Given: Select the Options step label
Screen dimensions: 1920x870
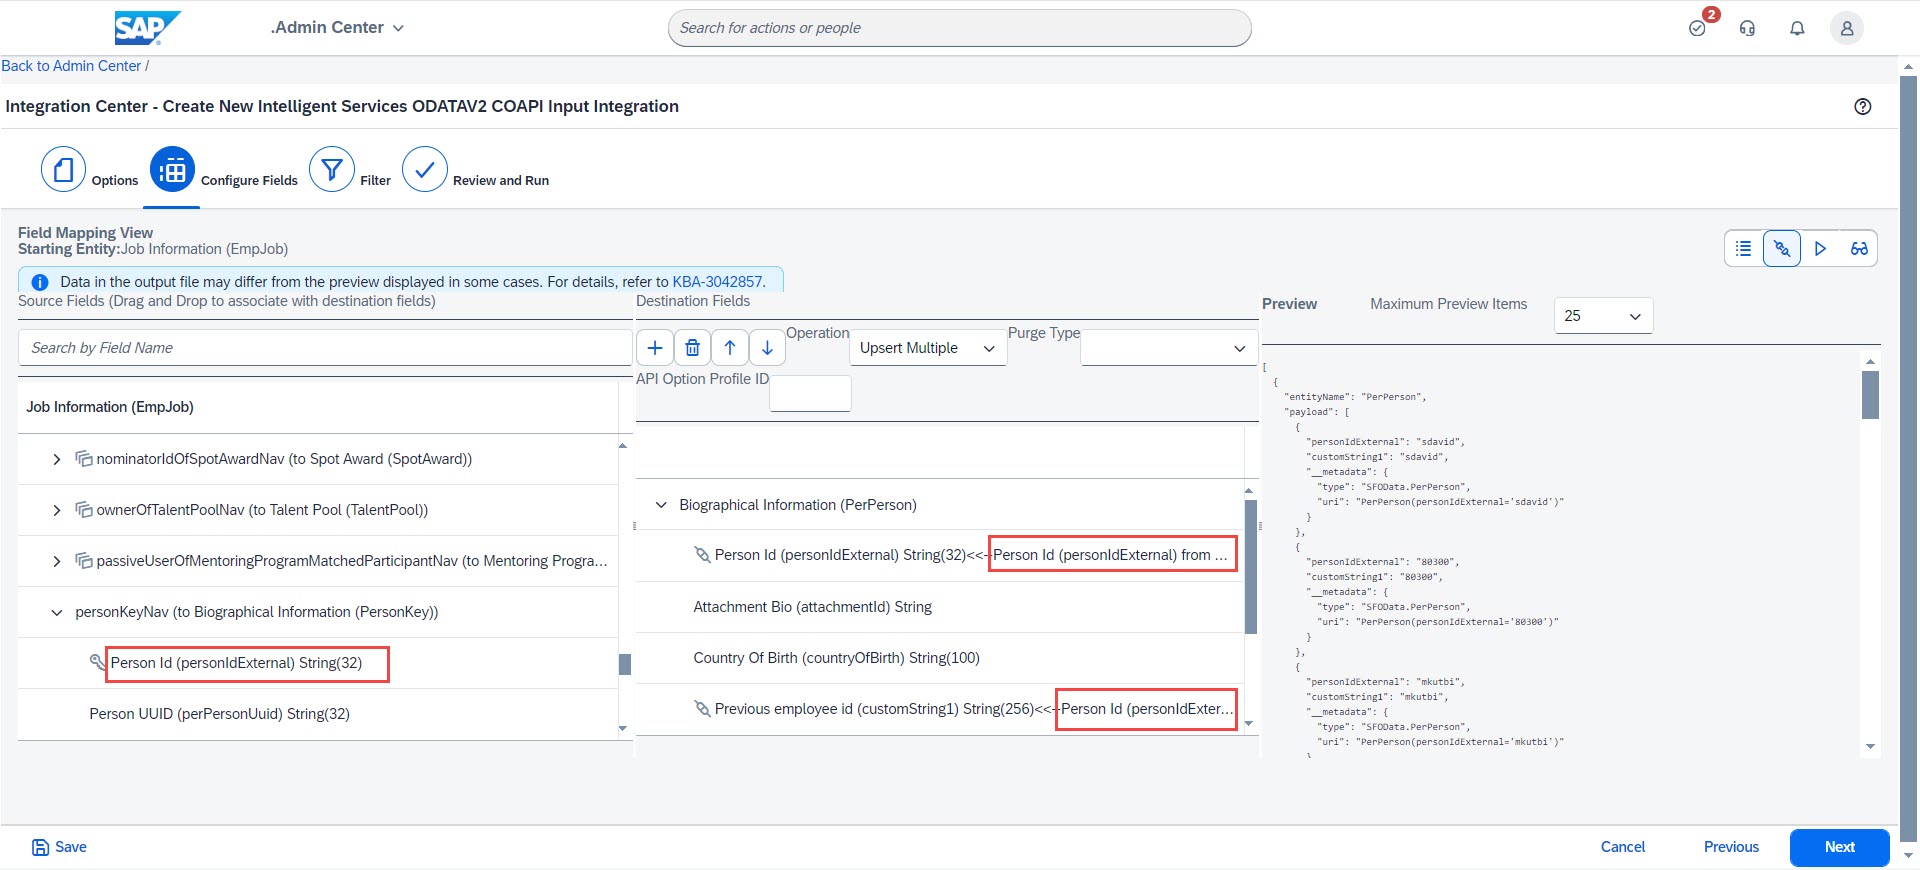Looking at the screenshot, I should coord(115,181).
